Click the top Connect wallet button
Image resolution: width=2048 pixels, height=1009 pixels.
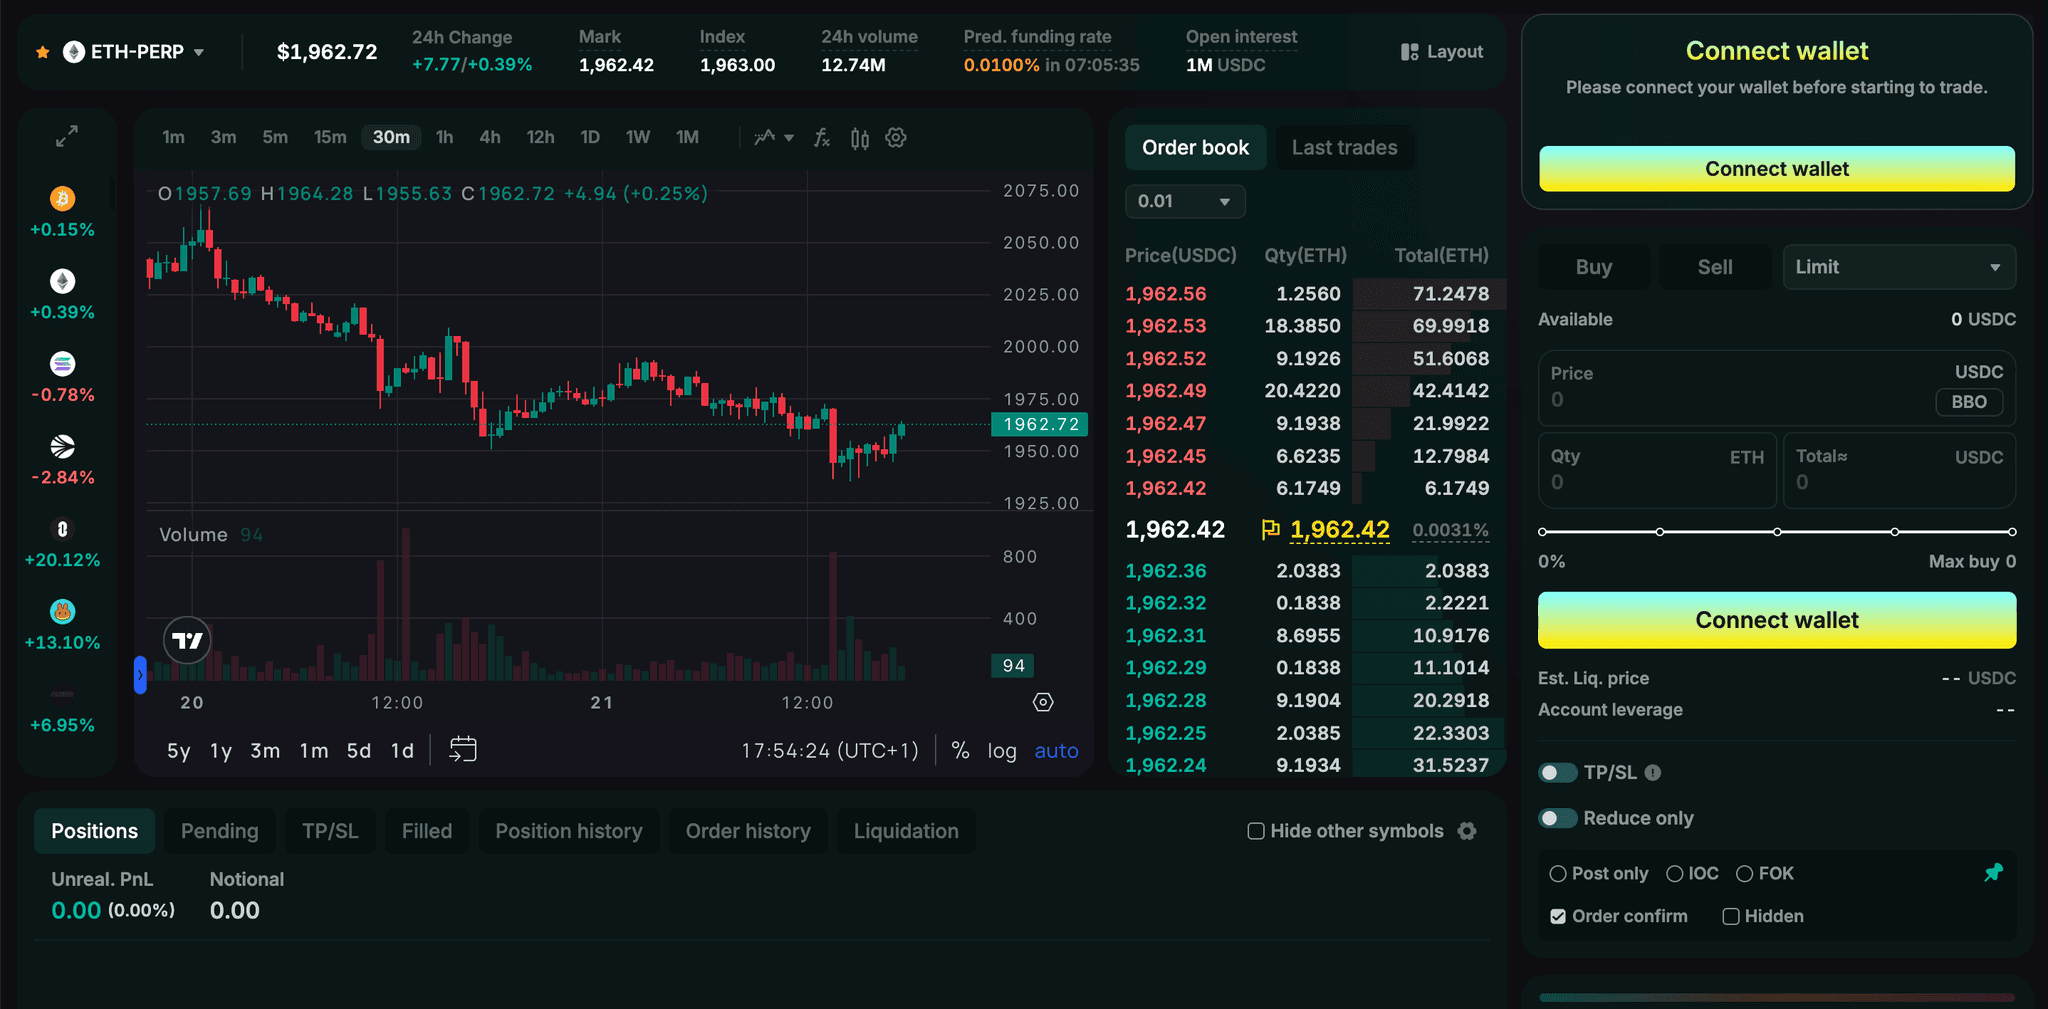coord(1777,169)
